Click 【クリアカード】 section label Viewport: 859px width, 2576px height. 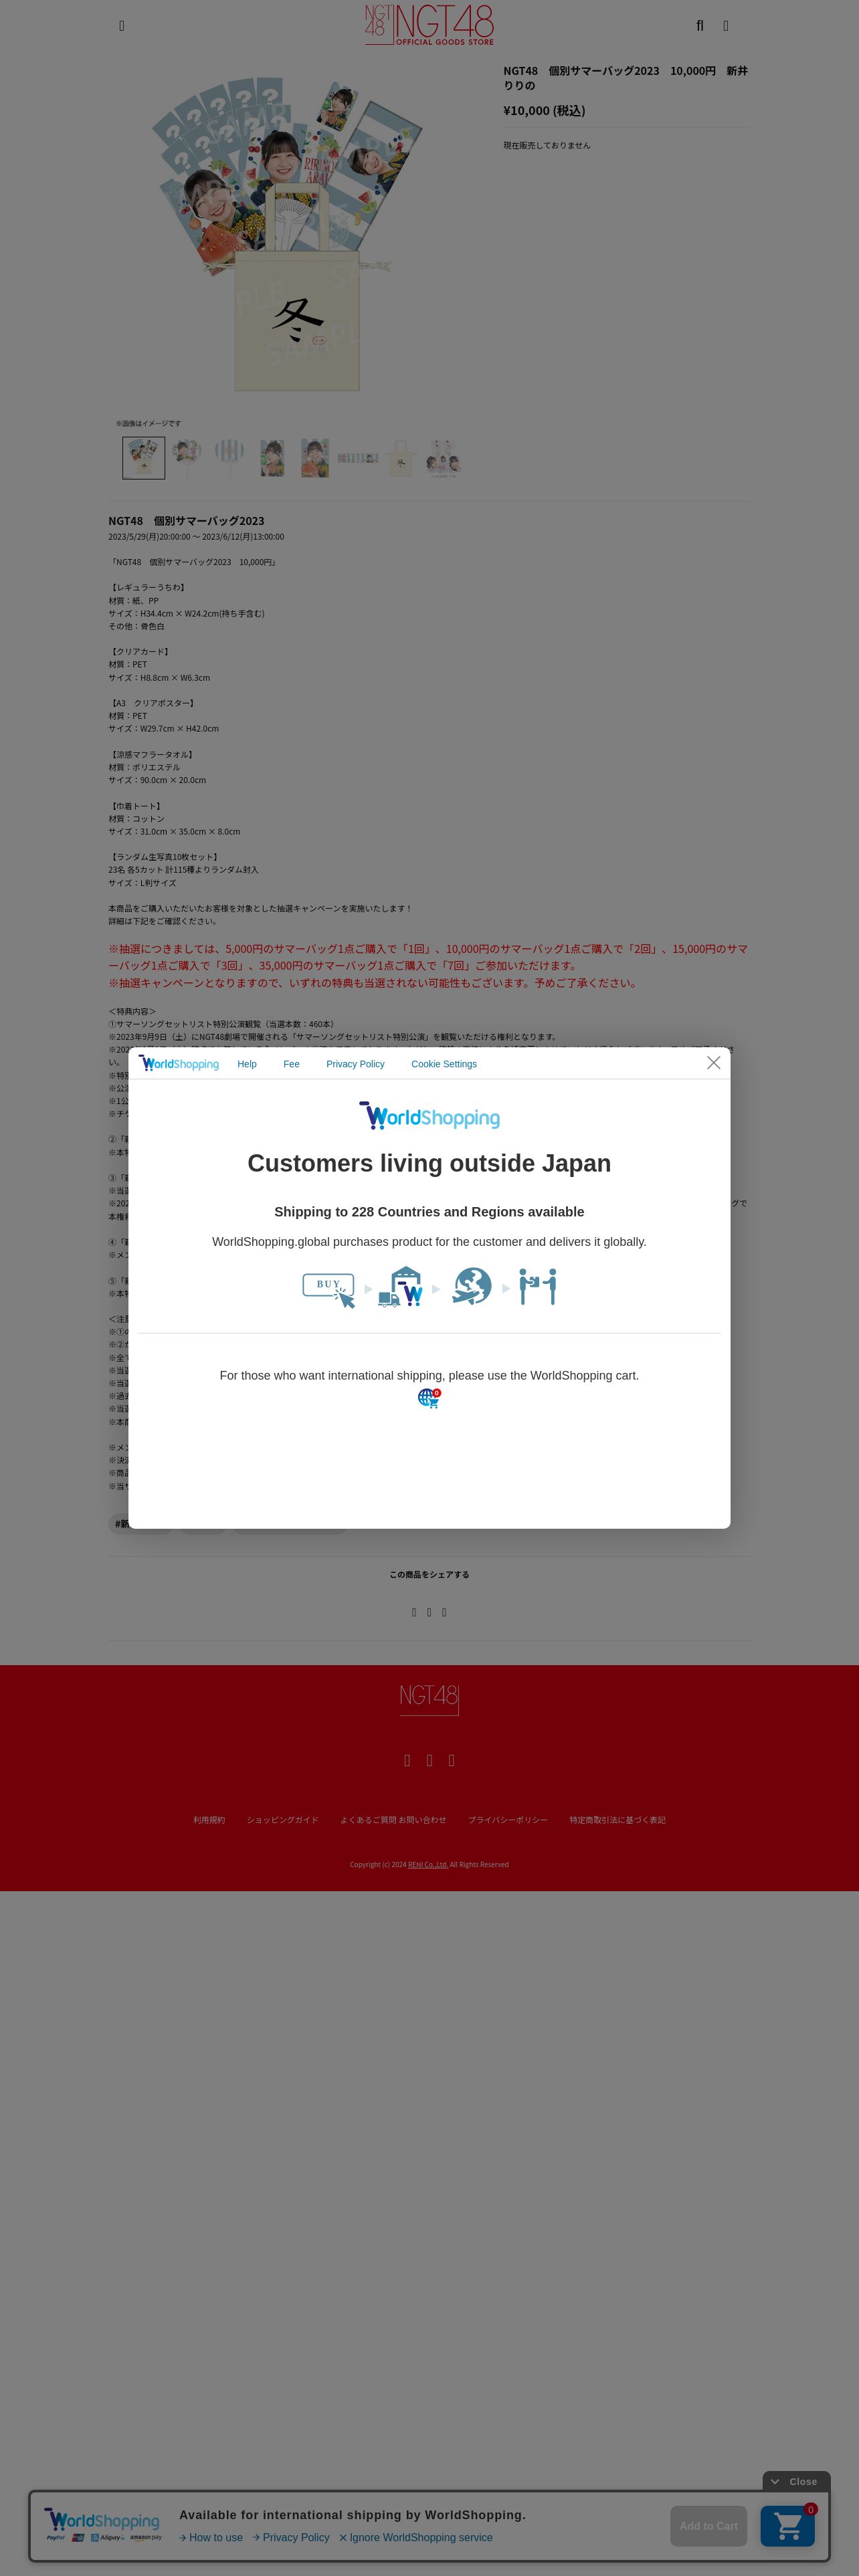(140, 652)
